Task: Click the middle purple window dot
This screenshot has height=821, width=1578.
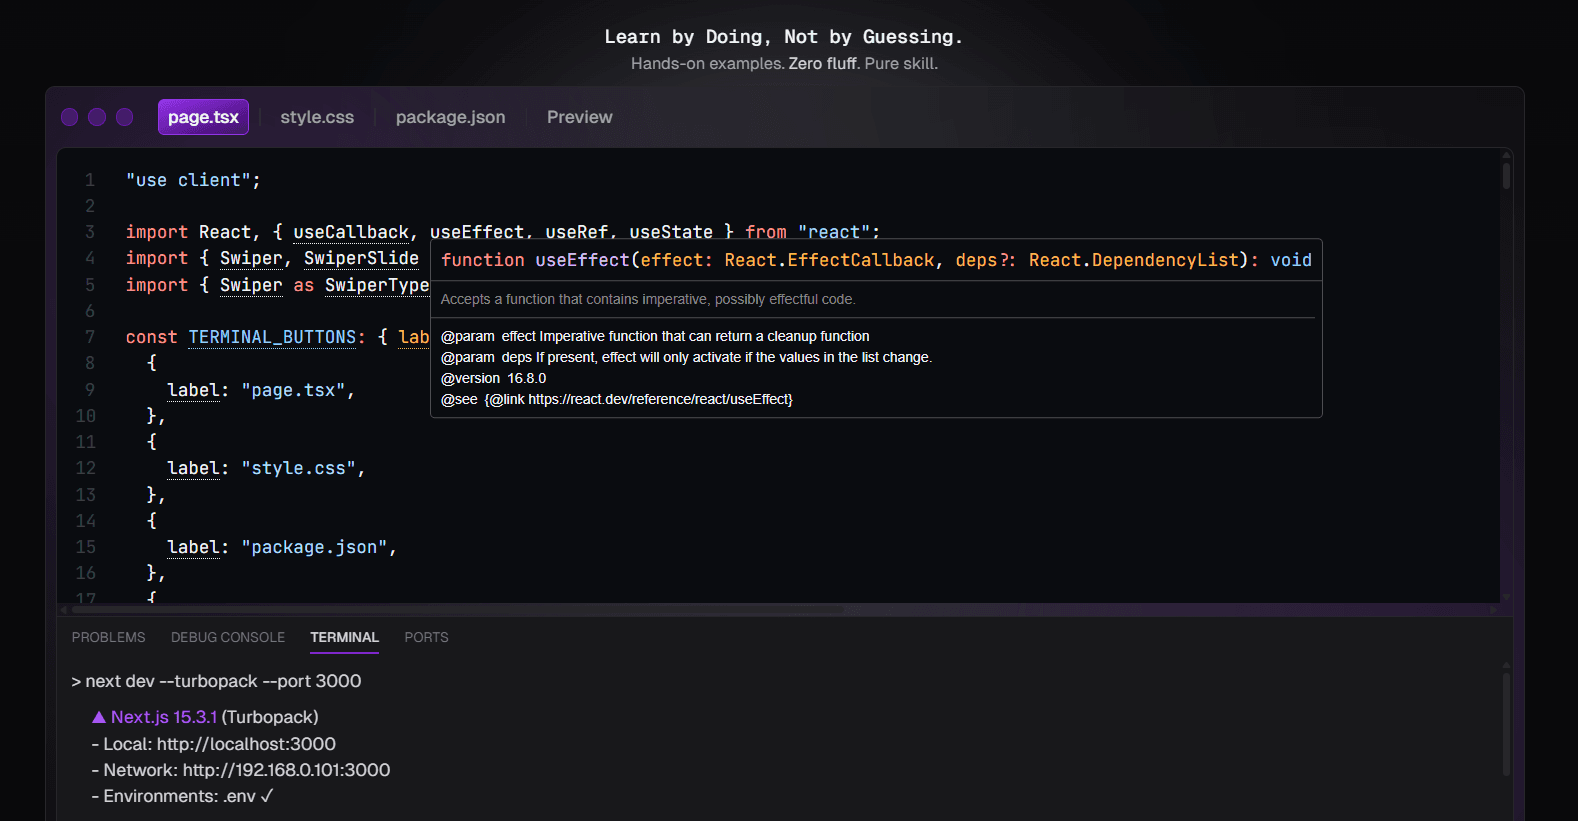Action: 97,117
